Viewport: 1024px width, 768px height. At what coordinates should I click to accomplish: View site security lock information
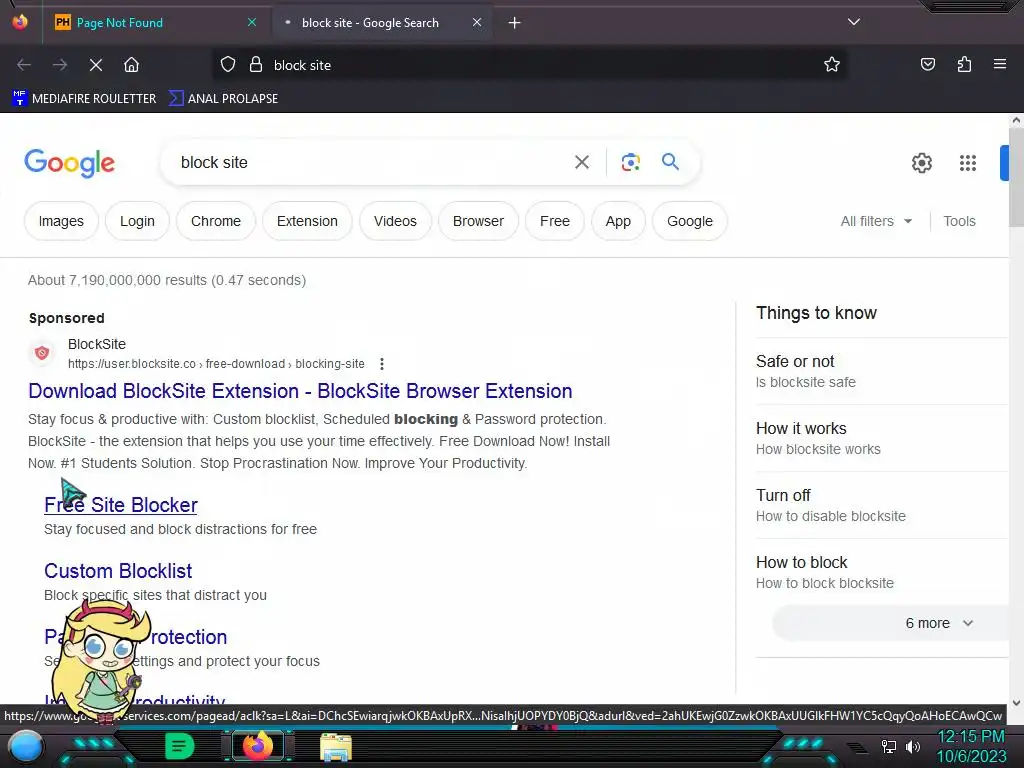point(256,65)
